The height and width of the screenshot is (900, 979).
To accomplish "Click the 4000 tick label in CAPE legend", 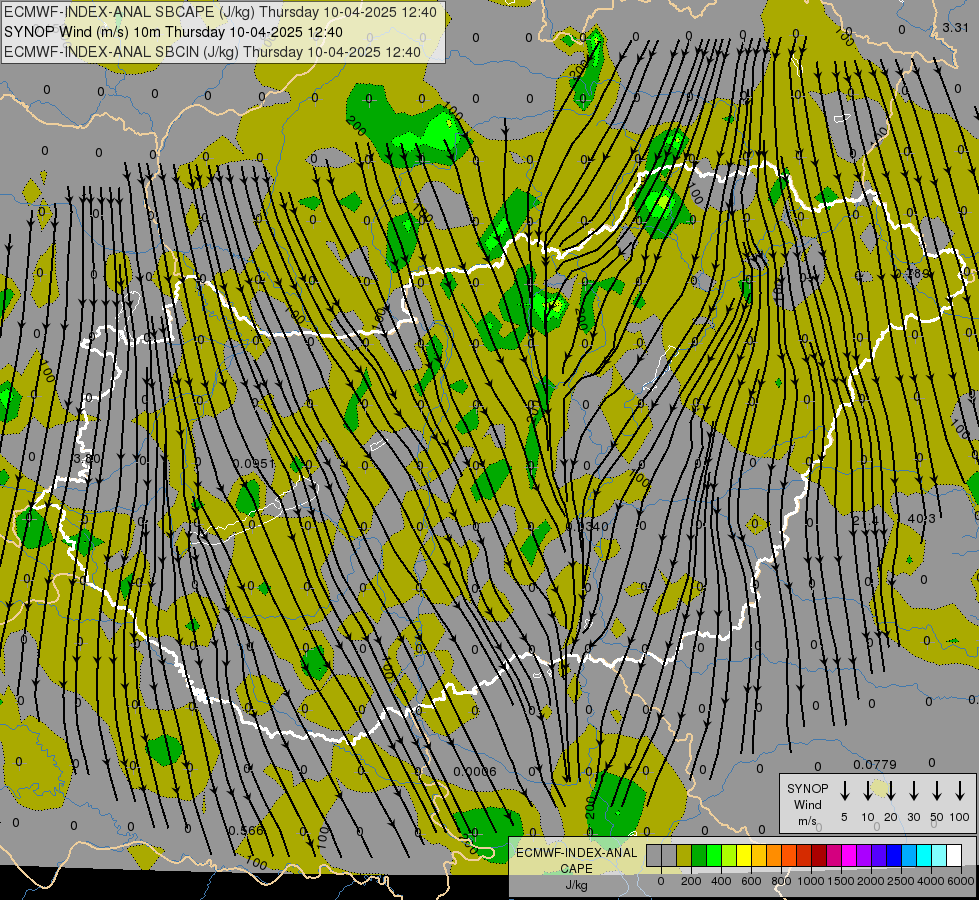I will point(931,881).
